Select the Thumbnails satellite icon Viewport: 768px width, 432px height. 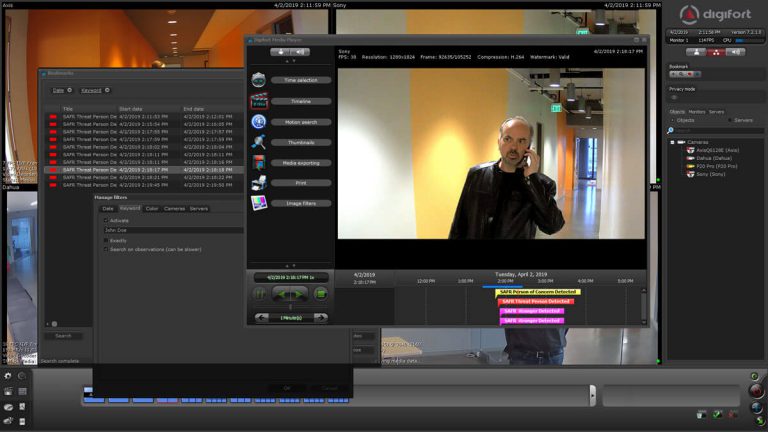point(259,142)
